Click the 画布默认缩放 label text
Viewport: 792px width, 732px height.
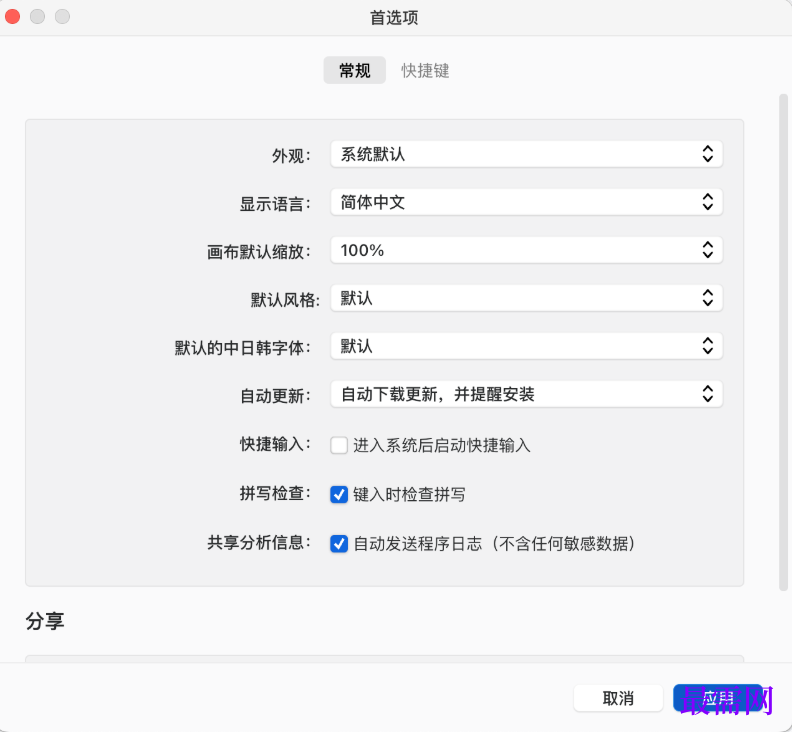point(259,252)
